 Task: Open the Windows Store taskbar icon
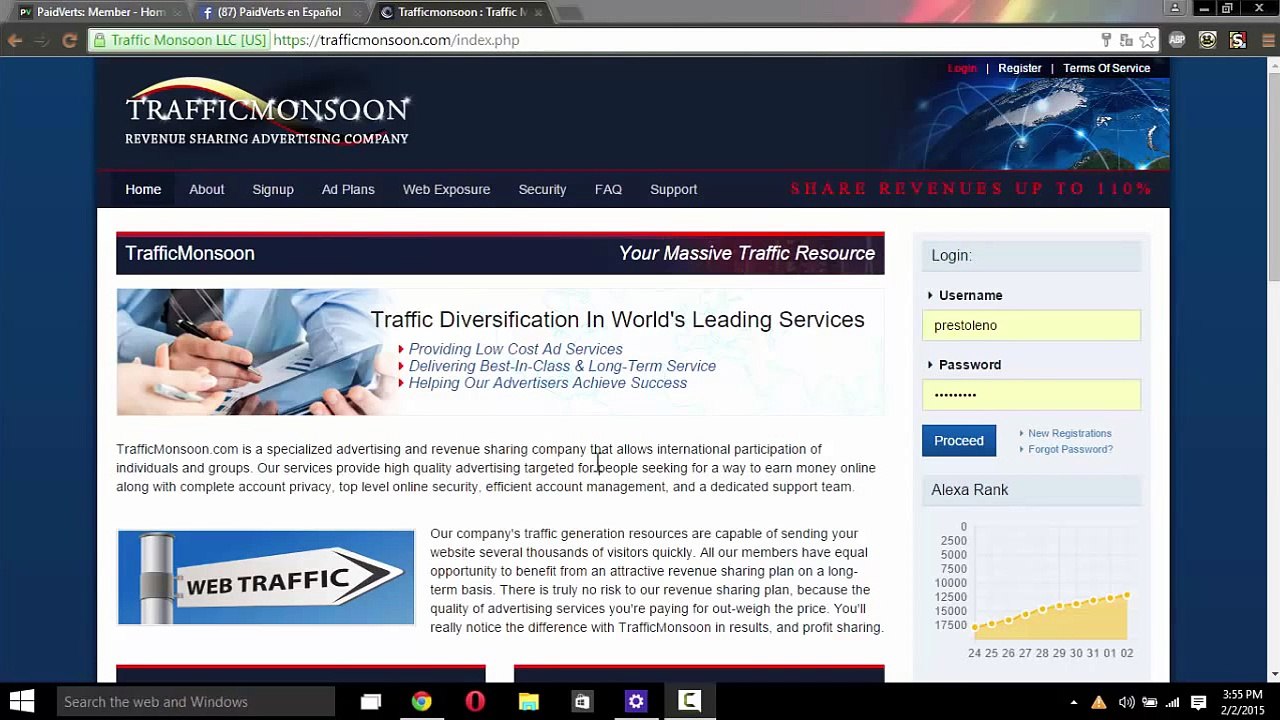[582, 702]
